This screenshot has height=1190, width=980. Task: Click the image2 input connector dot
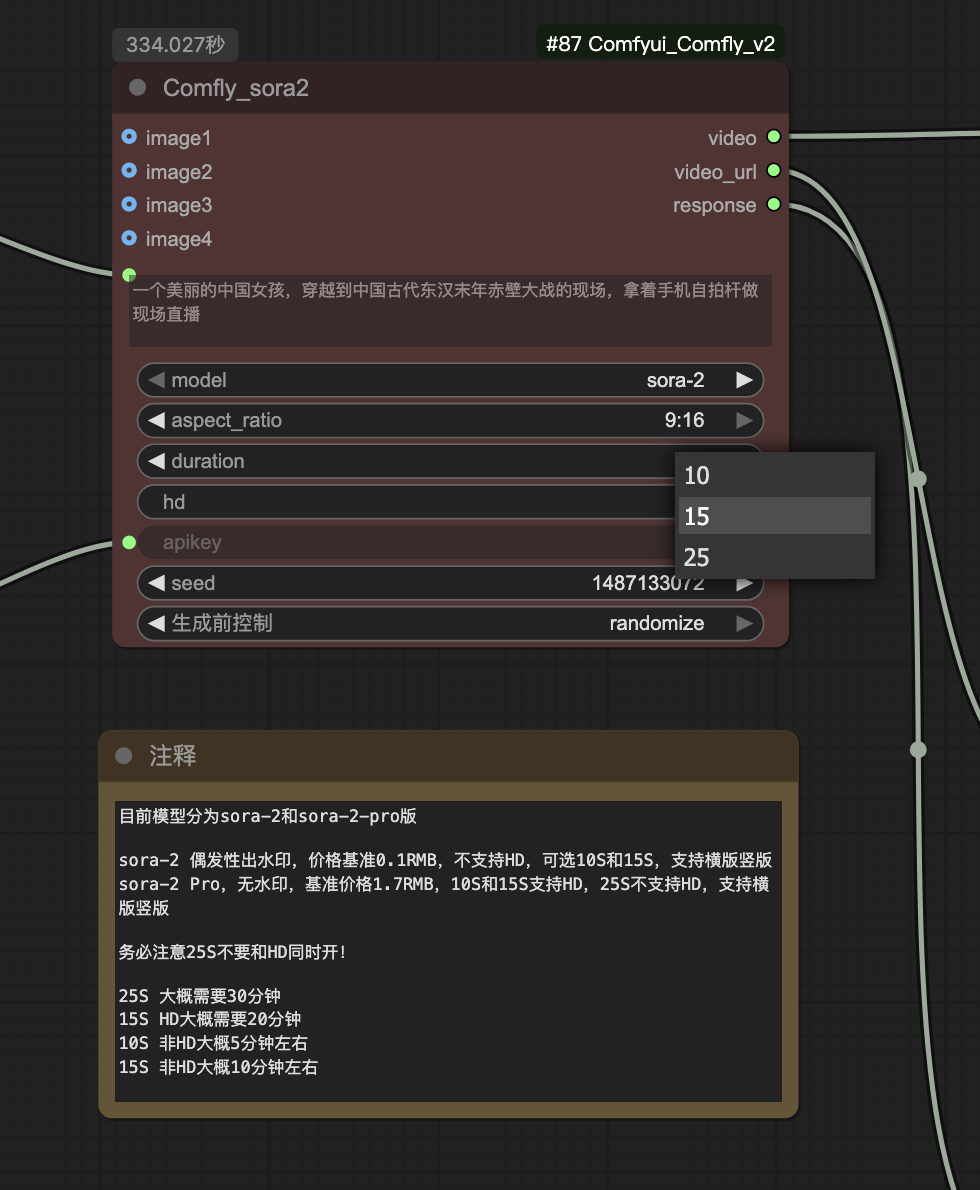click(129, 171)
